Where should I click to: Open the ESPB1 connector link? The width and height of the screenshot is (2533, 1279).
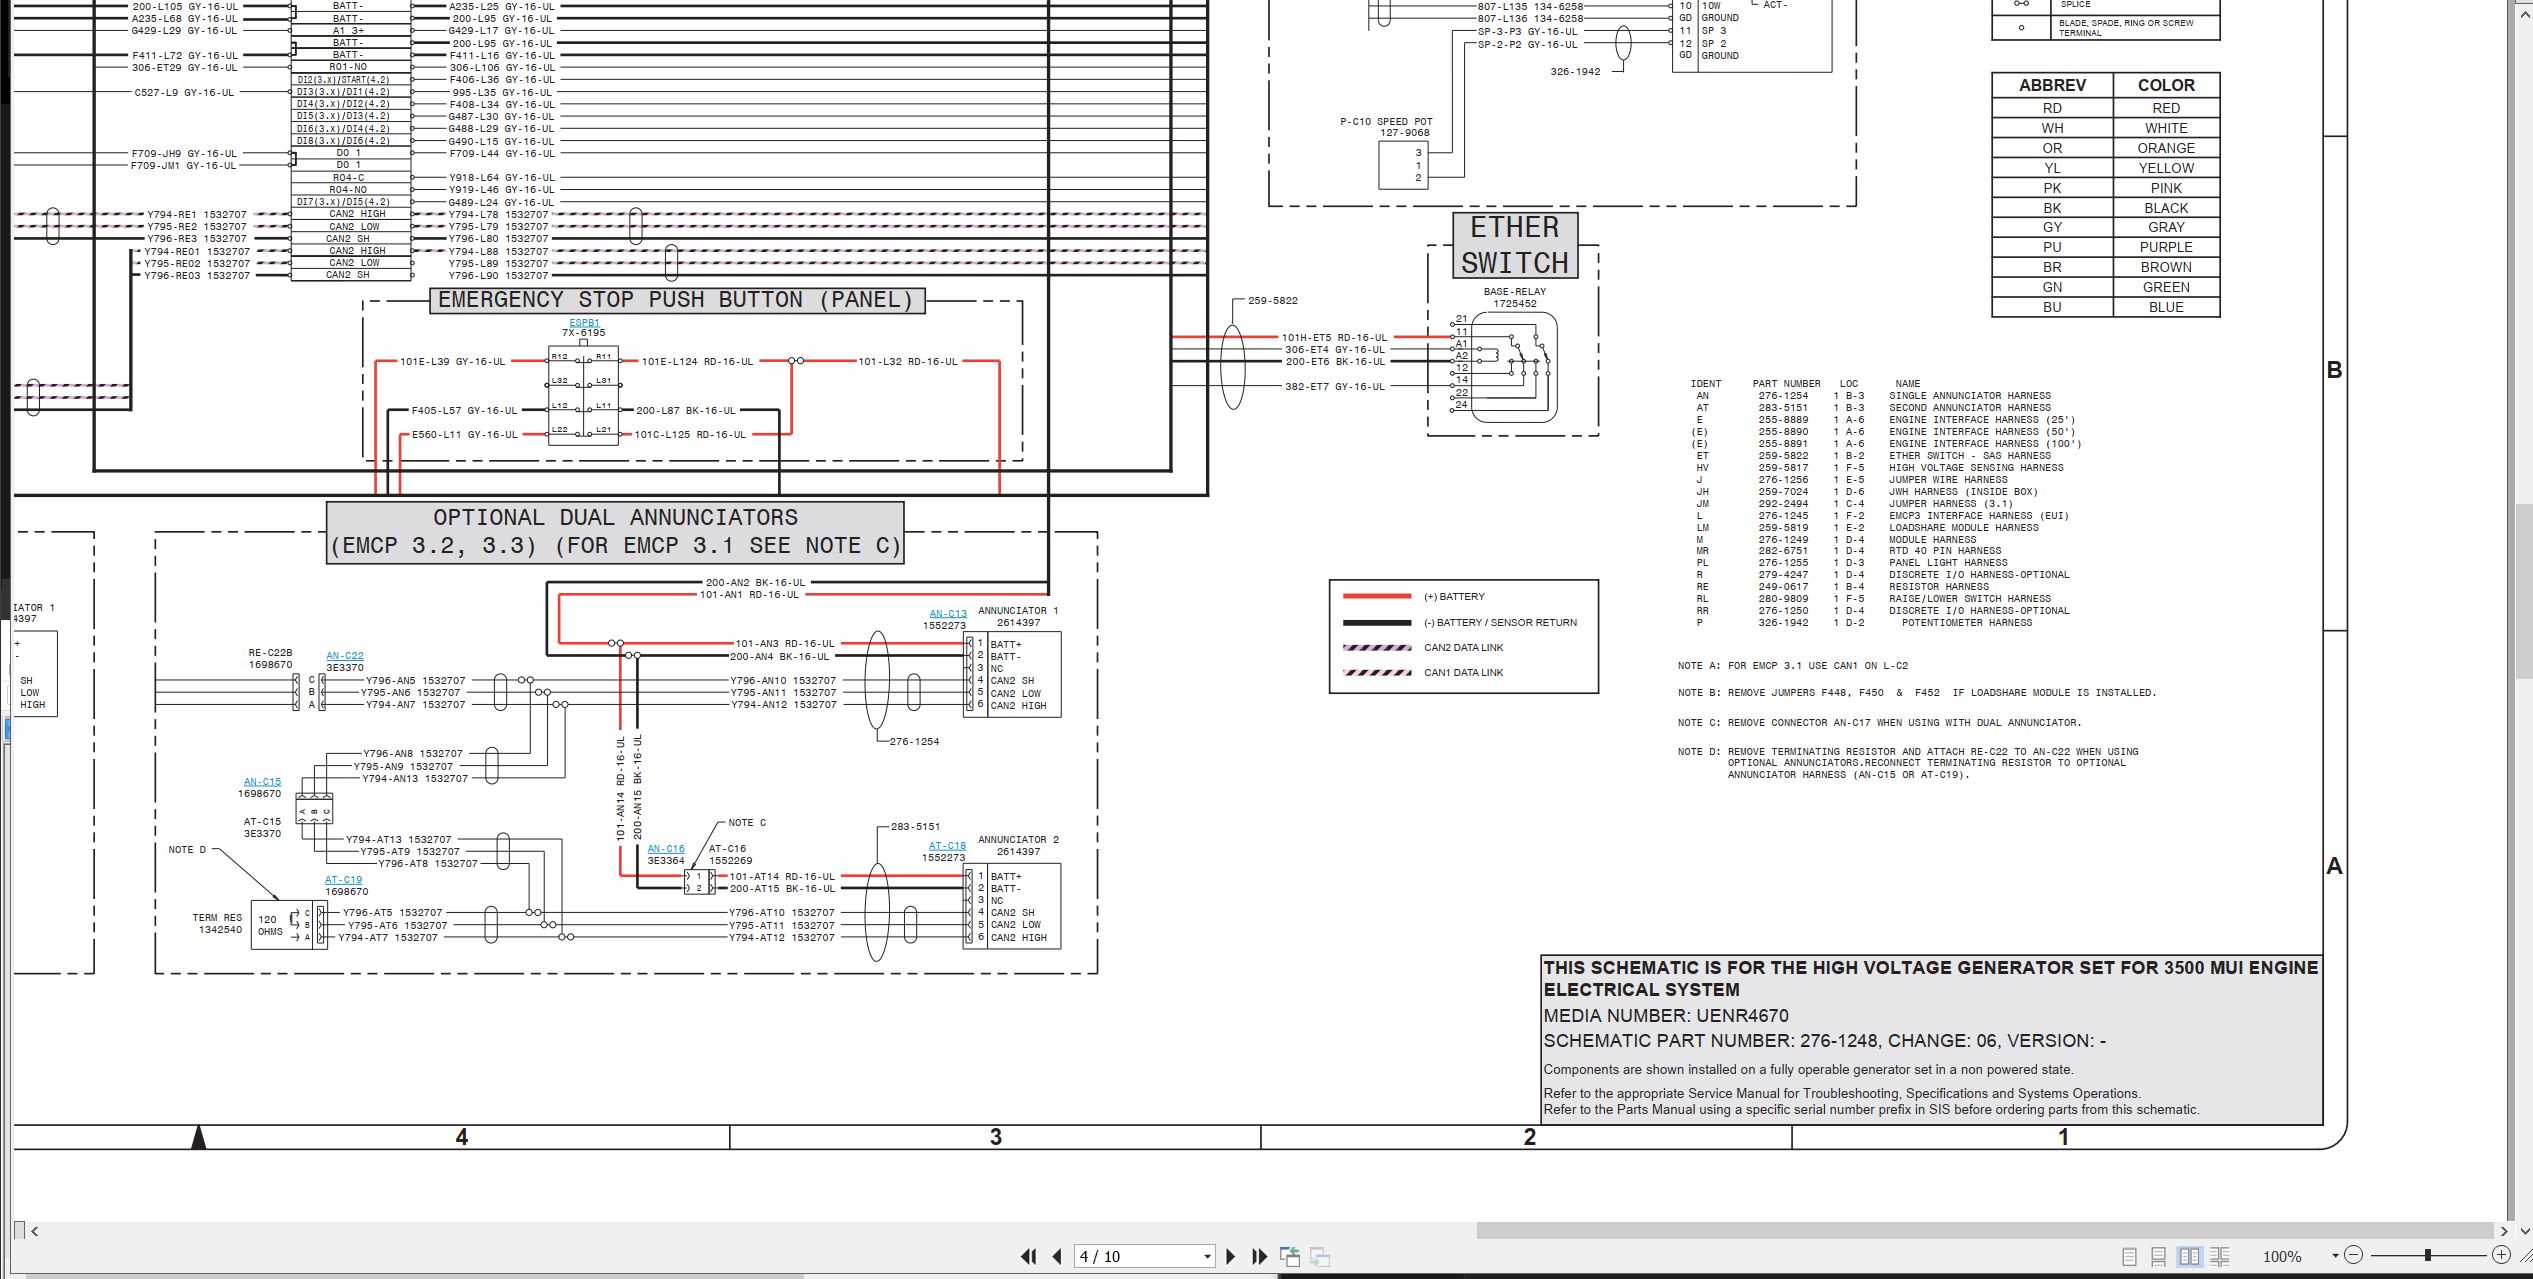(x=585, y=322)
